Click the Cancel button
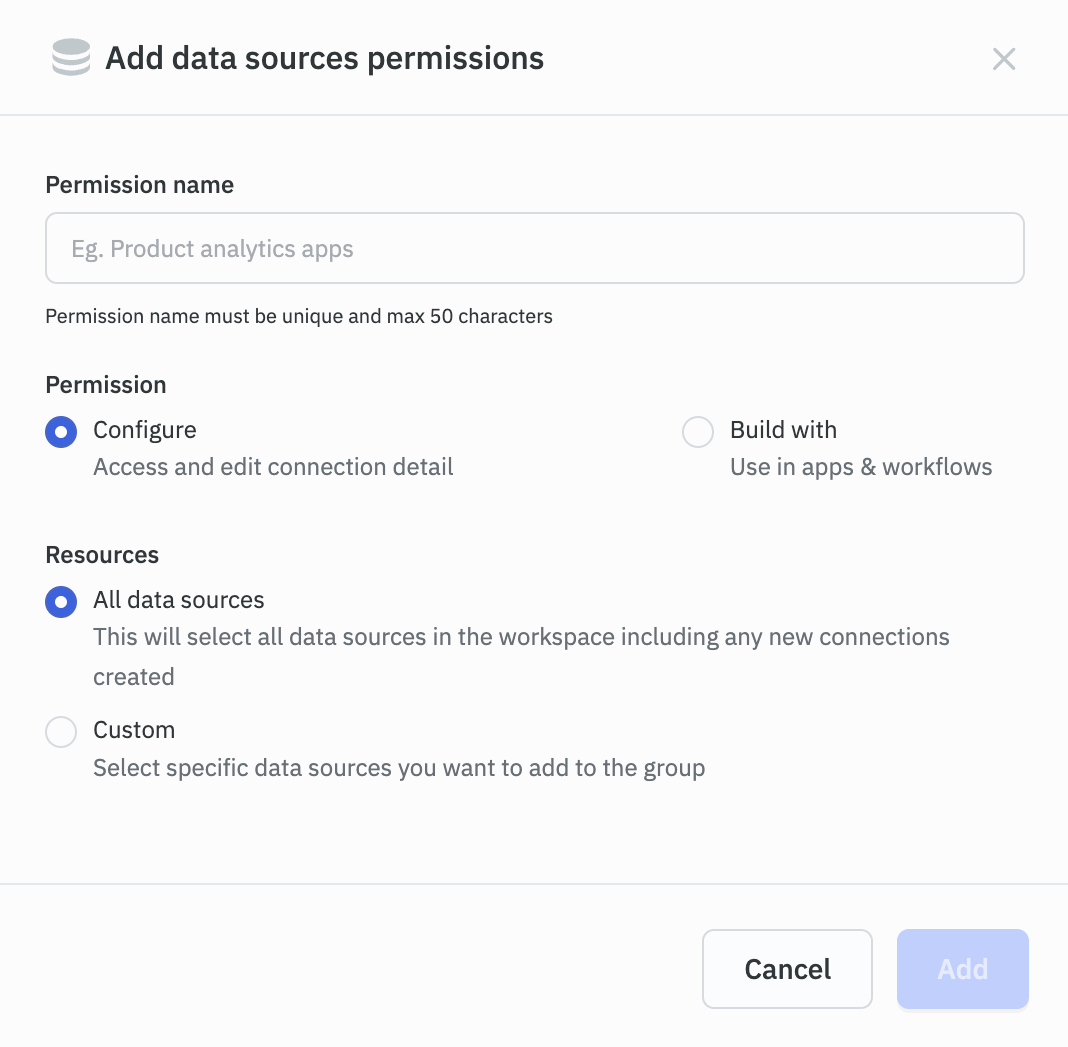This screenshot has width=1068, height=1047. tap(787, 968)
